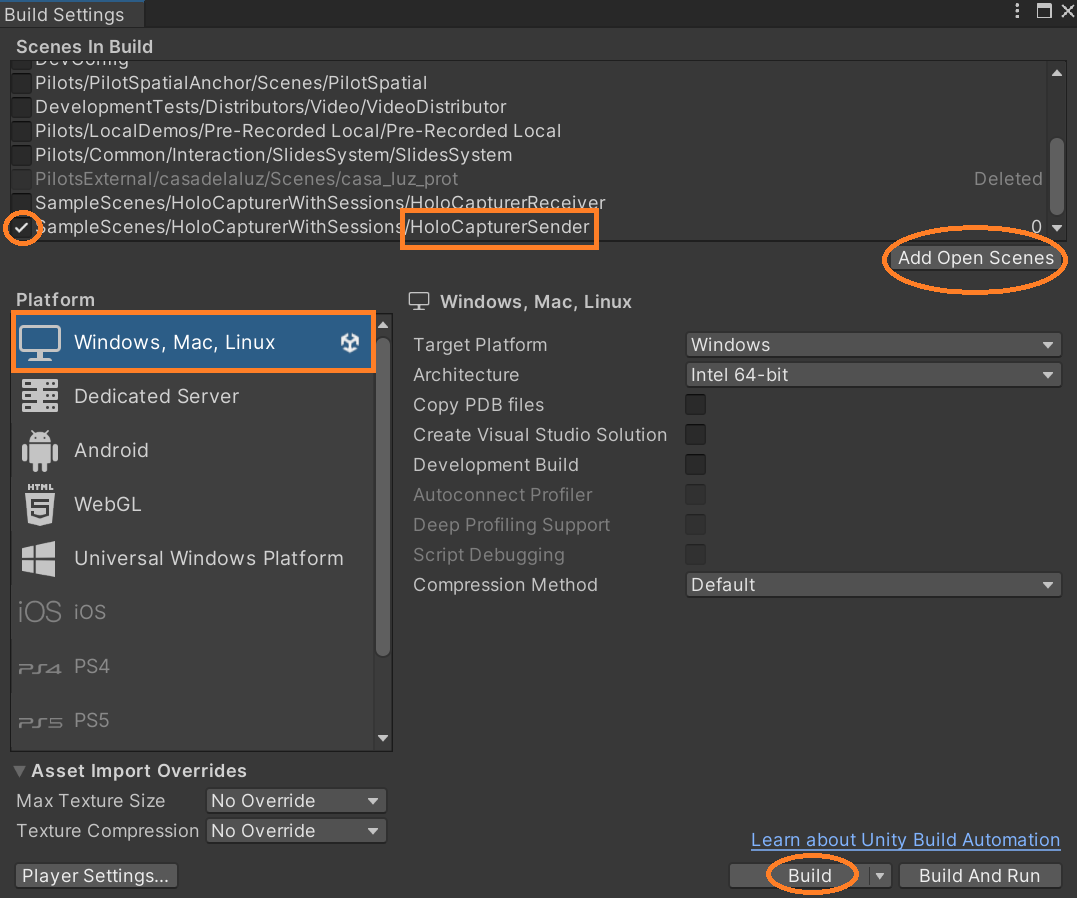Choose the Android robot platform icon
The height and width of the screenshot is (898, 1077).
(39, 450)
